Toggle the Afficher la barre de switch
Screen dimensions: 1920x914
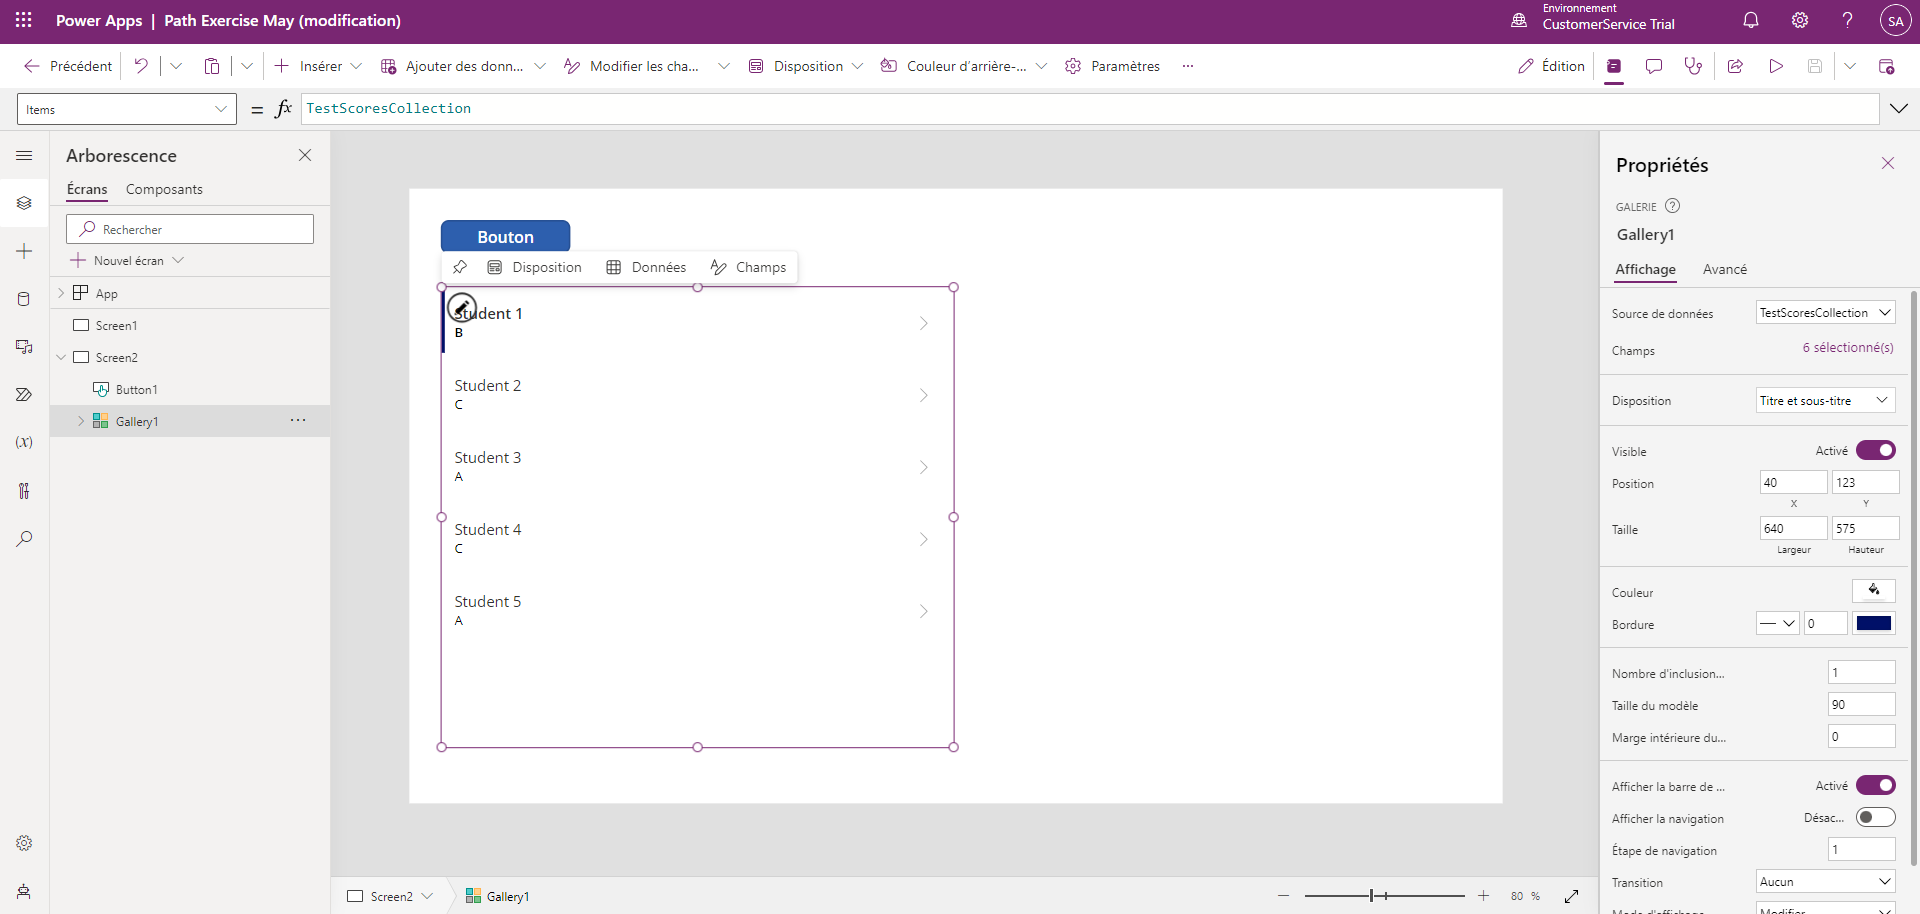pos(1875,786)
